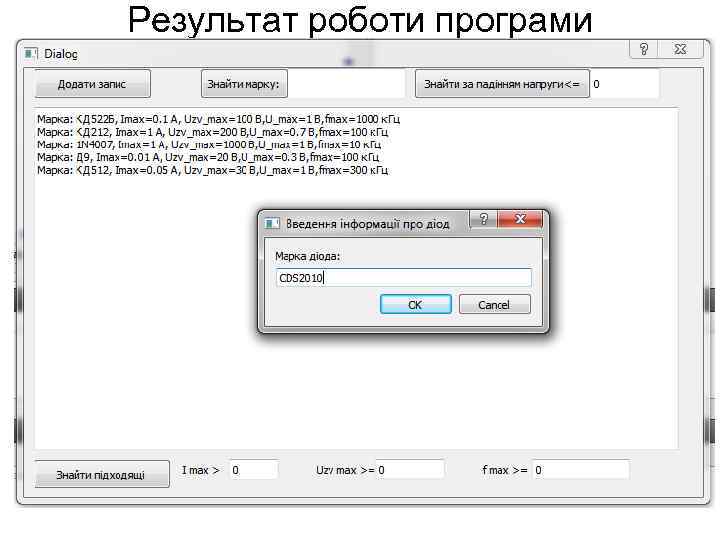Click the Uzv max >= input field
This screenshot has width=720, height=540.
[x=410, y=470]
